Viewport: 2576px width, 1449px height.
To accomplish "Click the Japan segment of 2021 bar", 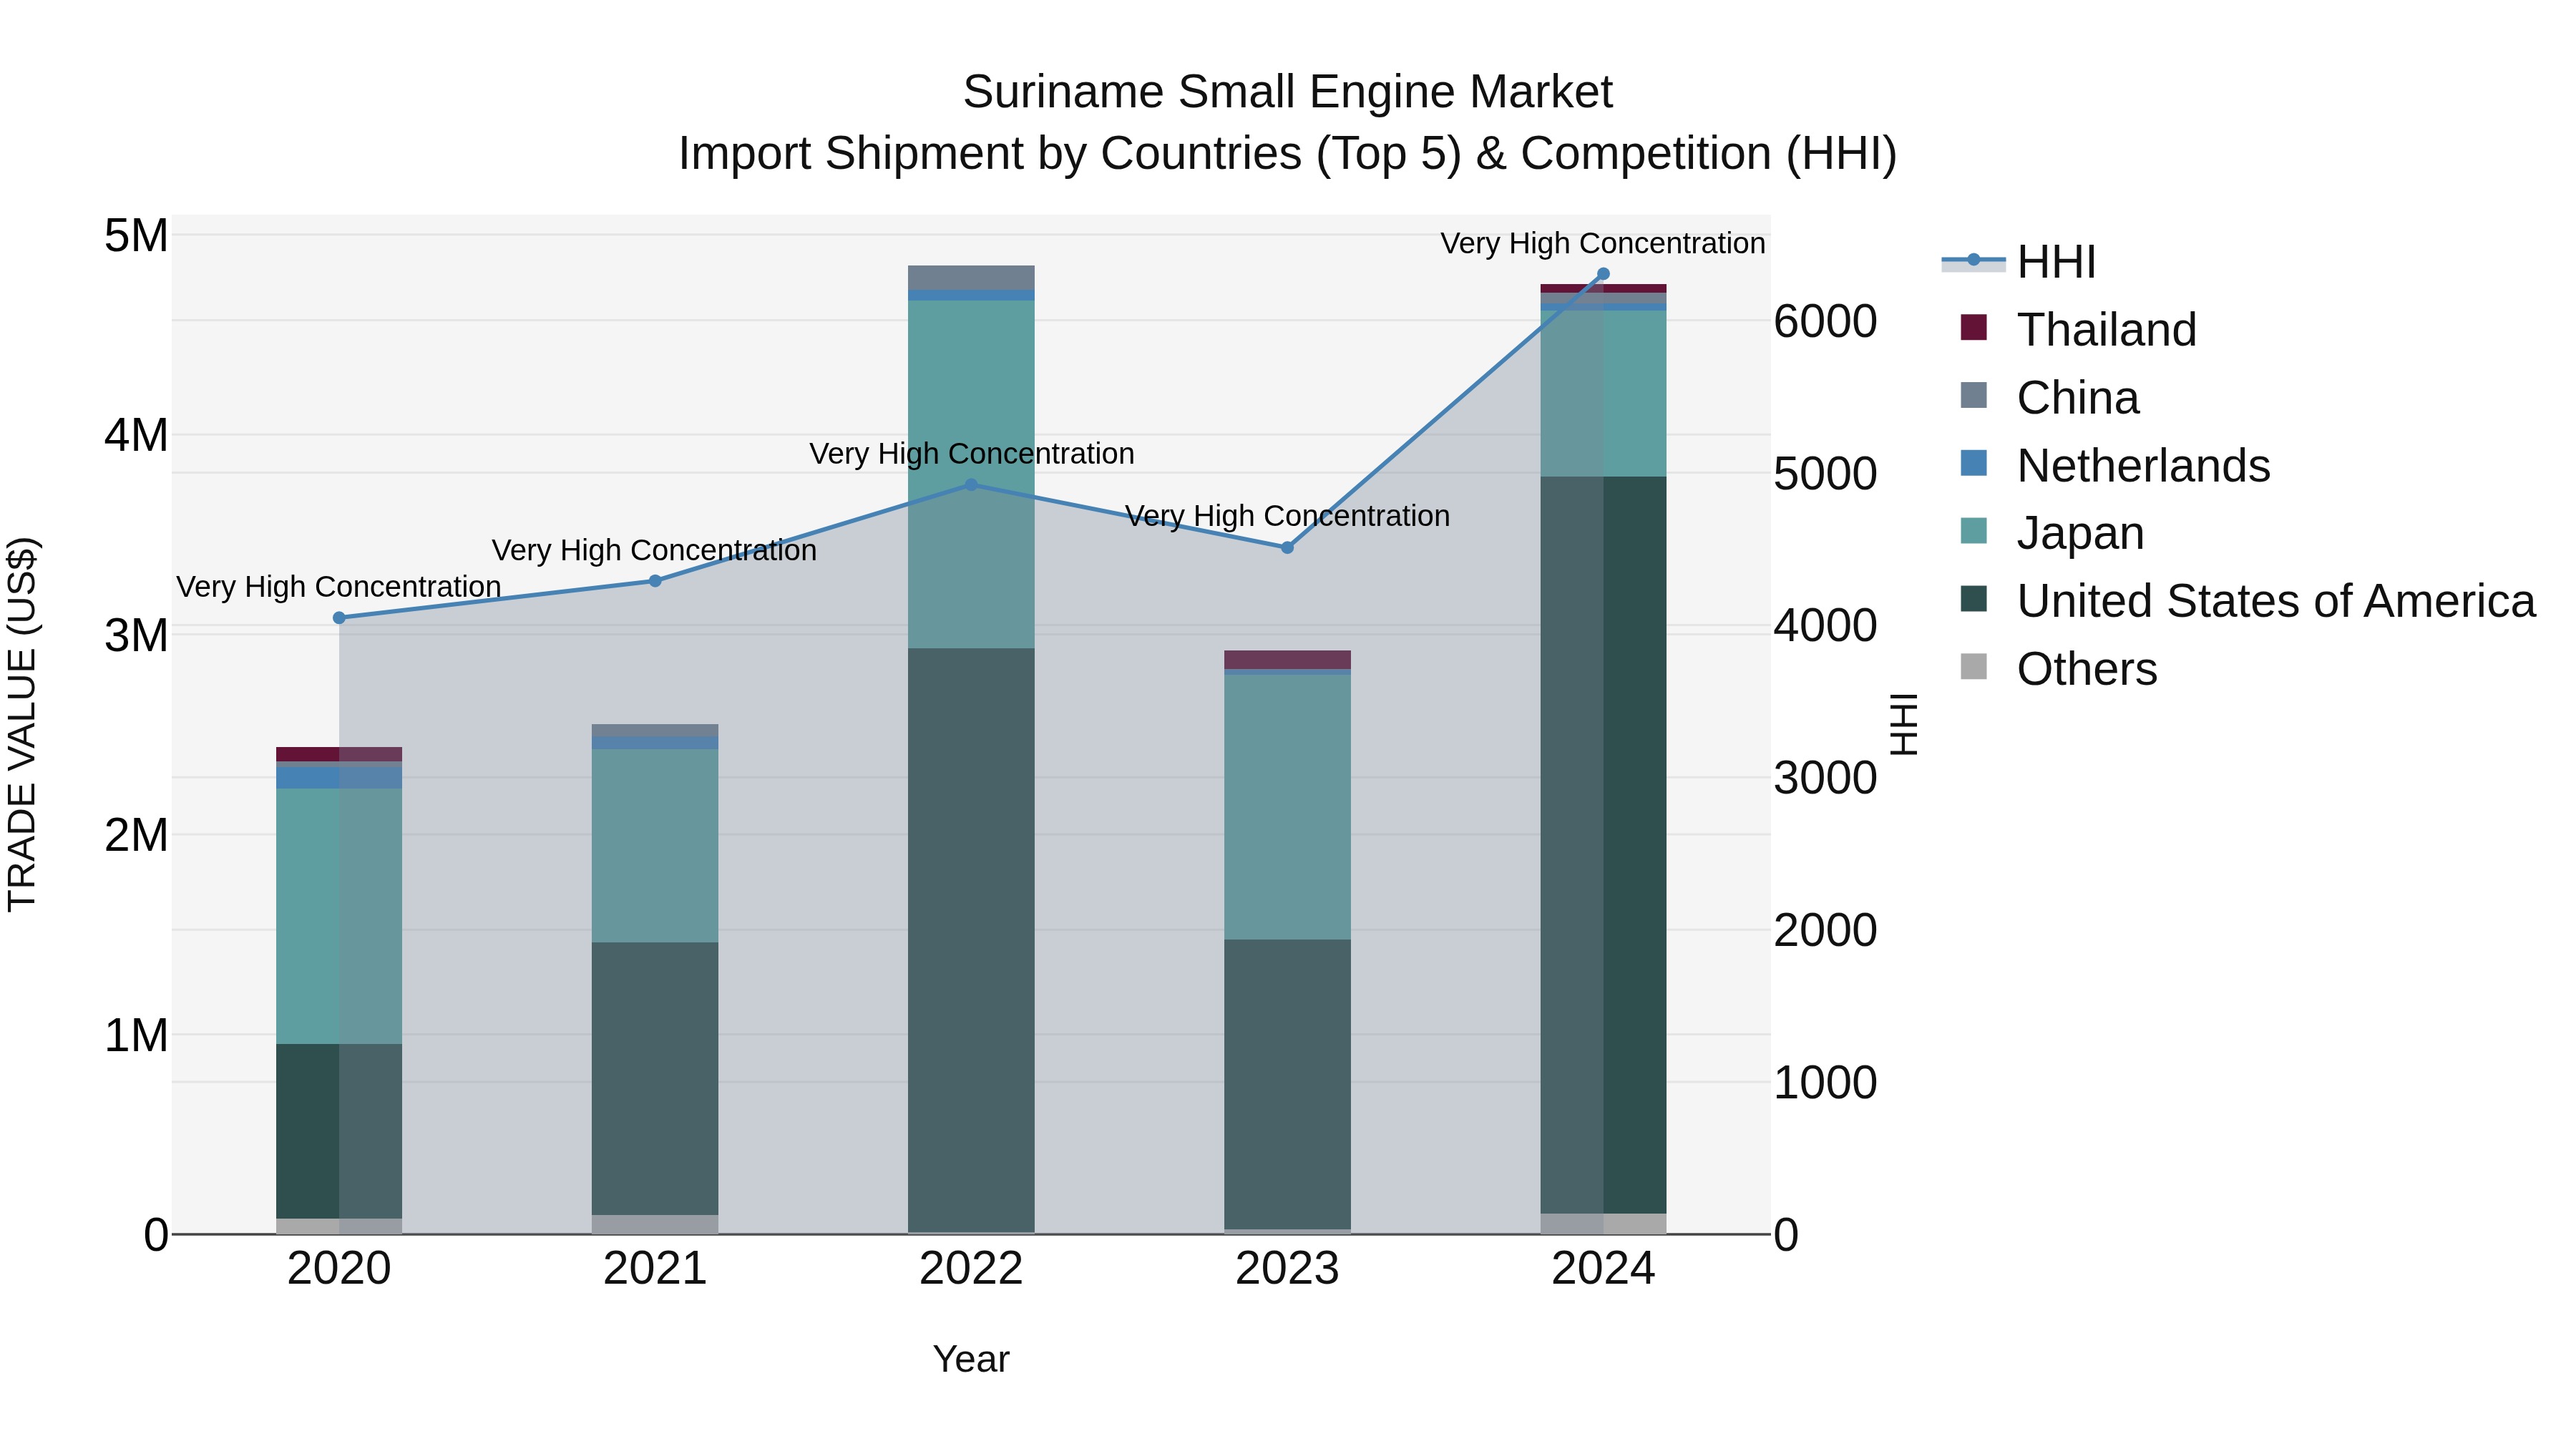I will point(655,846).
